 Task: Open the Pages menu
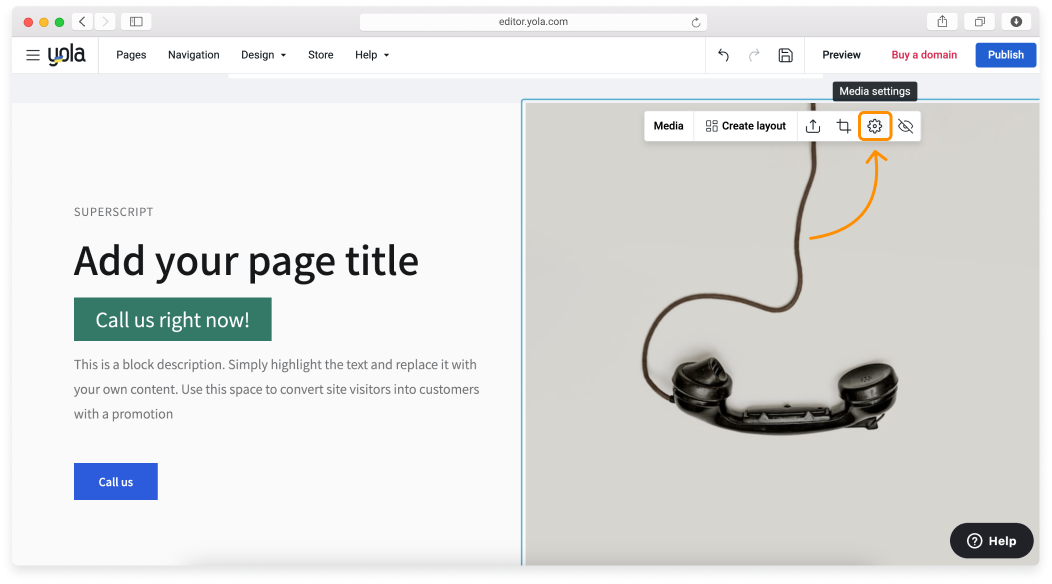tap(131, 55)
